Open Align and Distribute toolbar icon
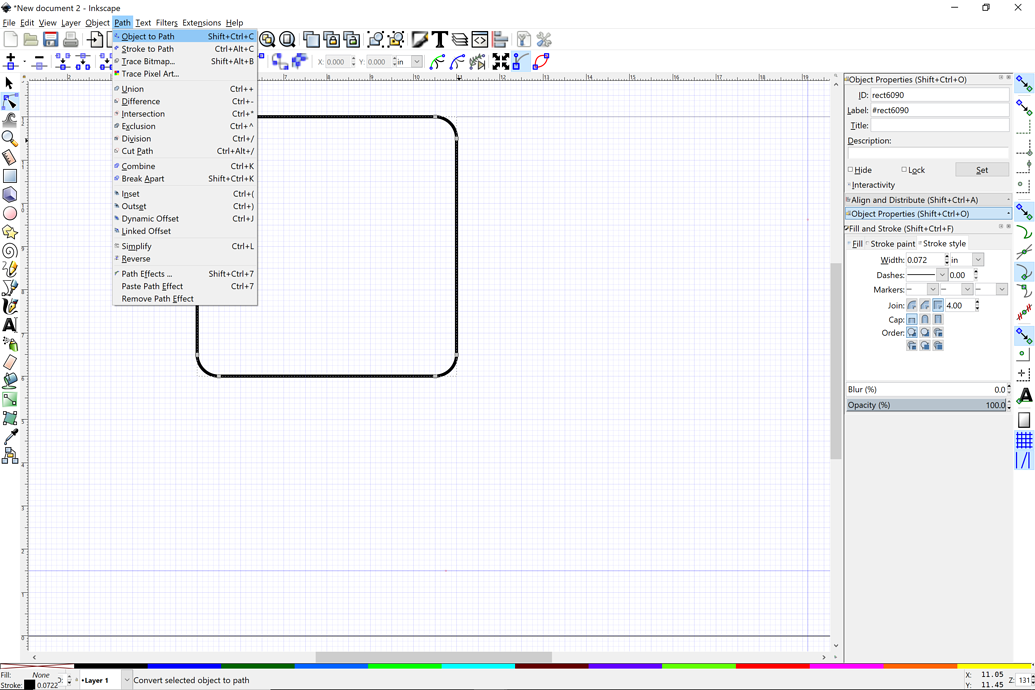This screenshot has width=1035, height=690. [500, 40]
